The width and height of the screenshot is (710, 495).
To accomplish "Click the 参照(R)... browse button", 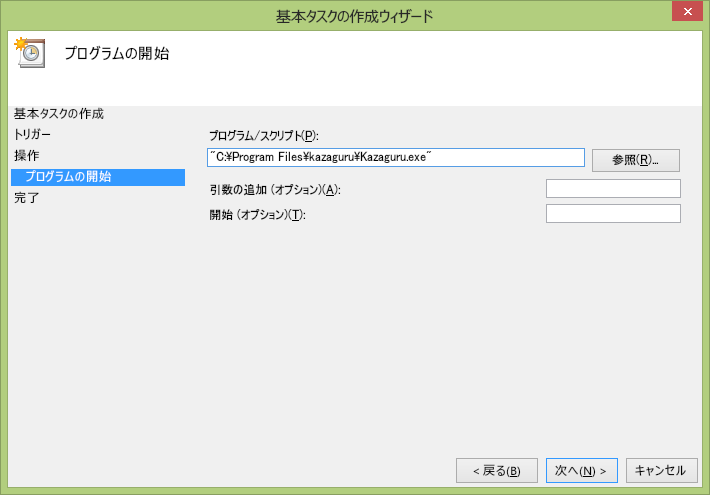I will coord(635,160).
